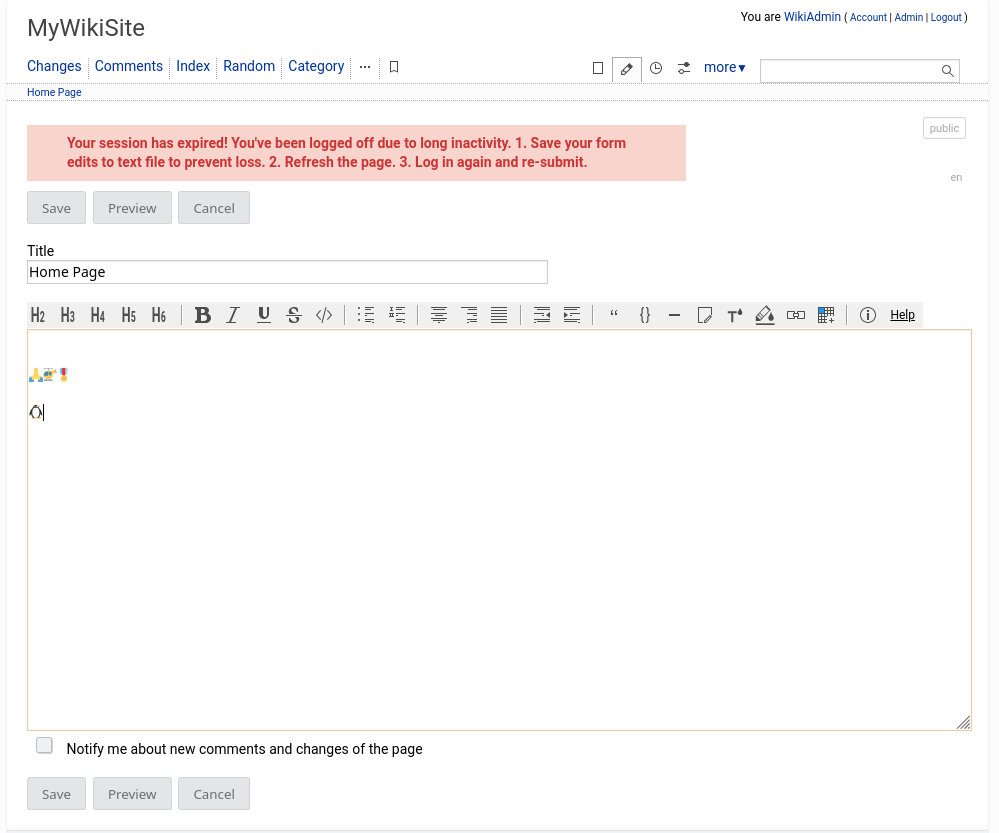Click the Logout link

click(x=945, y=18)
